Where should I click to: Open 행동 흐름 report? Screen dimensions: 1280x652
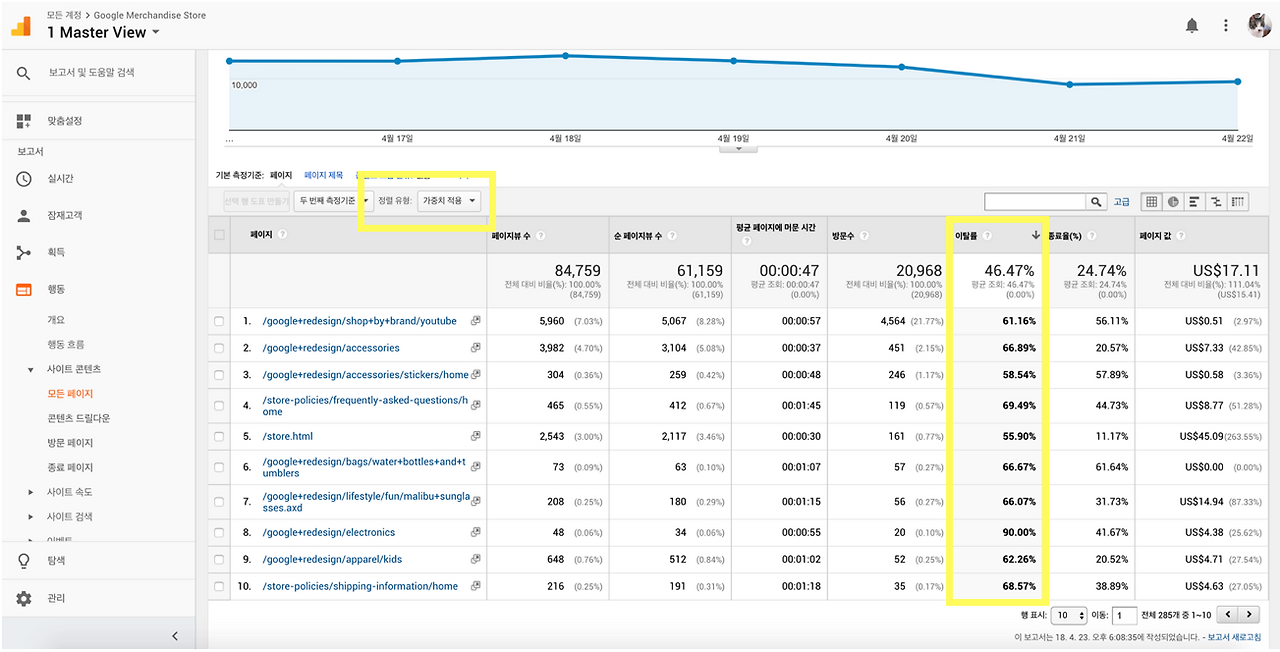click(66, 345)
